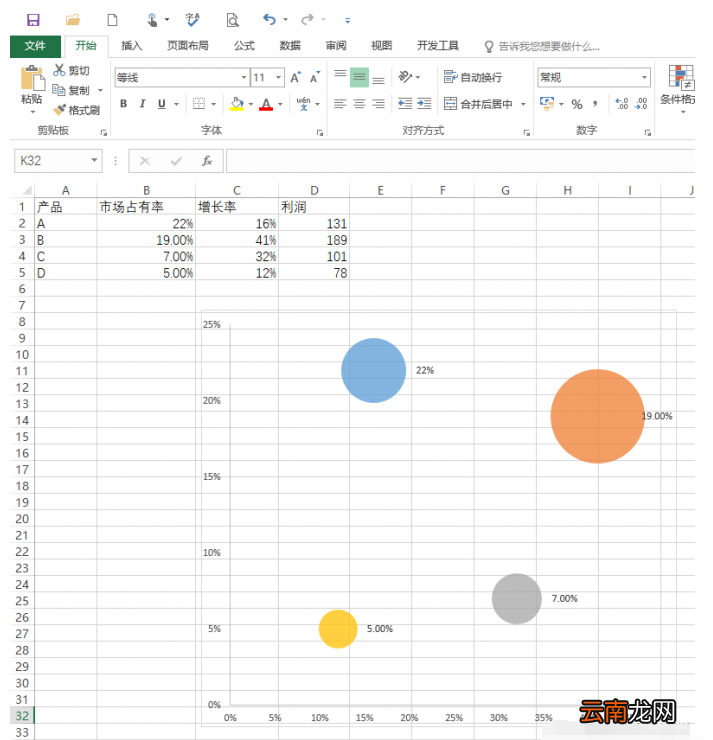Switch to the 公式 Formulas tab

(244, 46)
